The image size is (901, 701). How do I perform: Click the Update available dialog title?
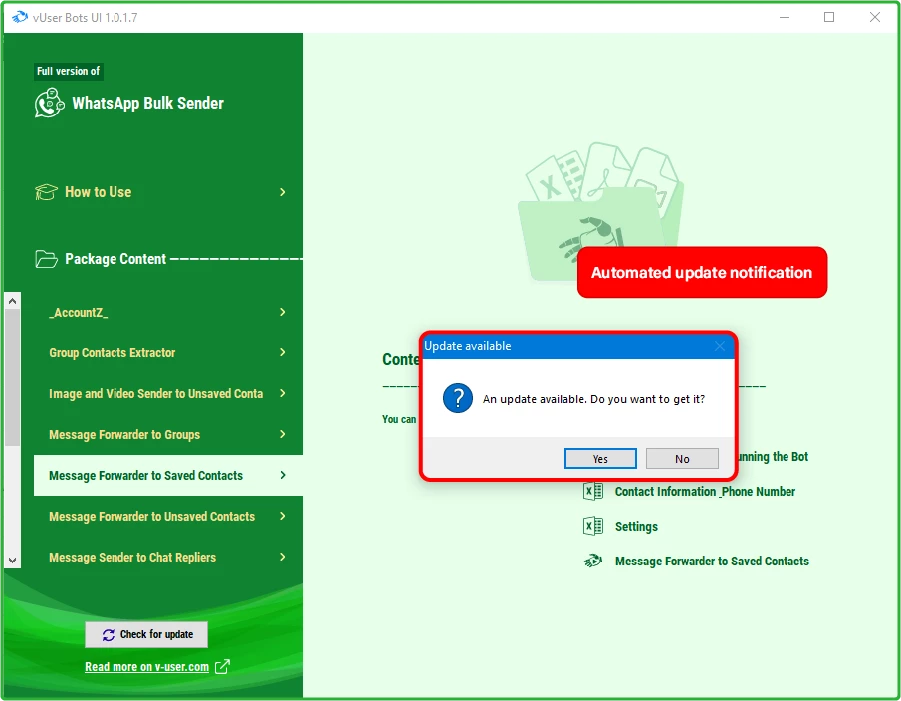[468, 346]
